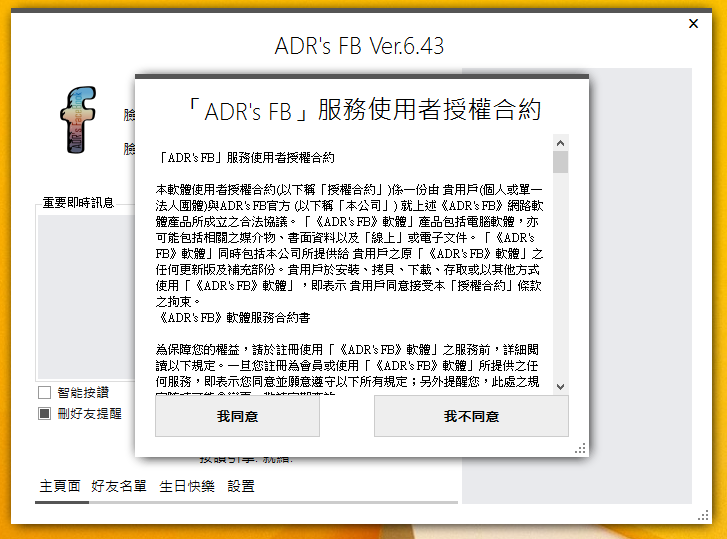Enable the 智能按讚 checkbox
This screenshot has height=539, width=727.
45,393
